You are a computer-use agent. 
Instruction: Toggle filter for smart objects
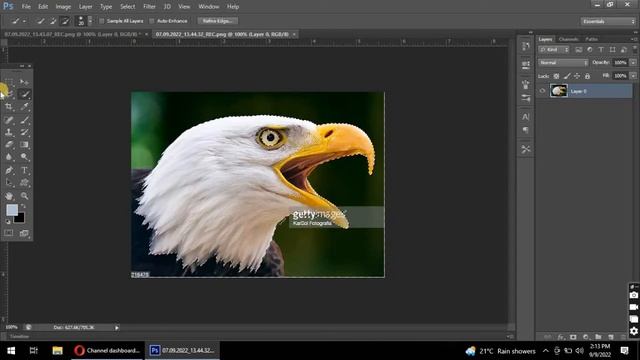(623, 50)
